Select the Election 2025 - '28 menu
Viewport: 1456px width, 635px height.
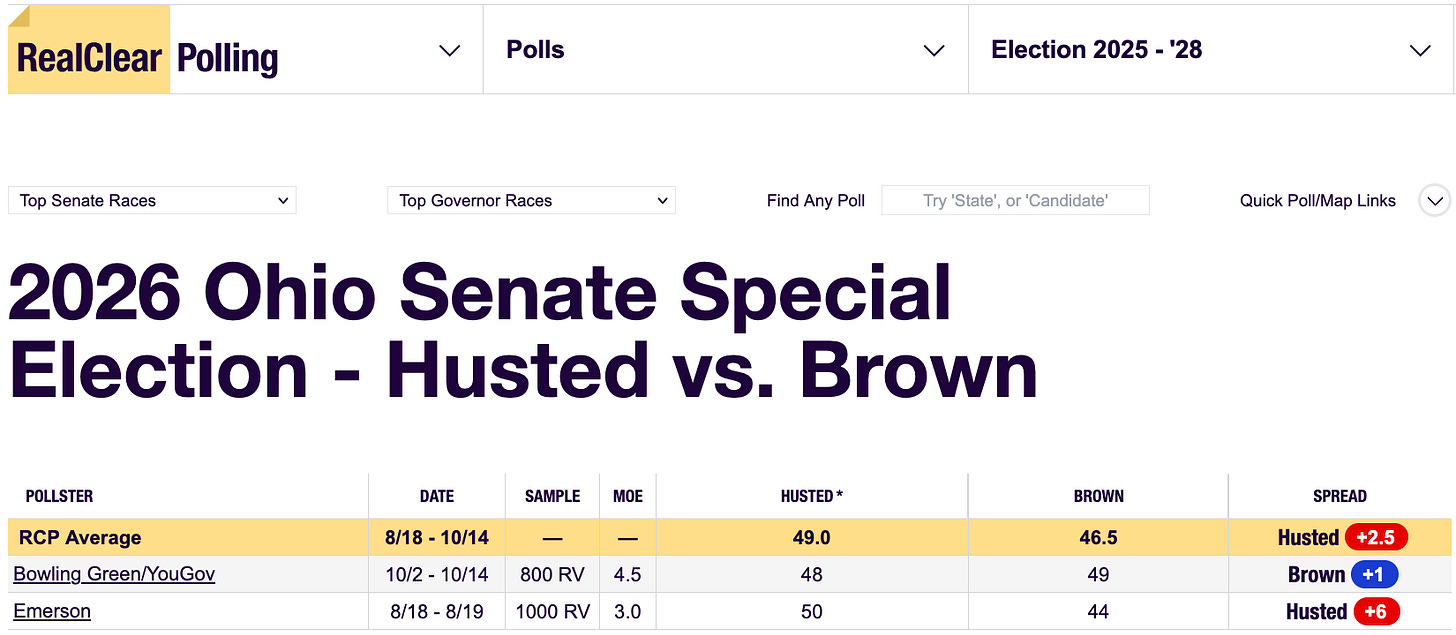pos(1096,50)
